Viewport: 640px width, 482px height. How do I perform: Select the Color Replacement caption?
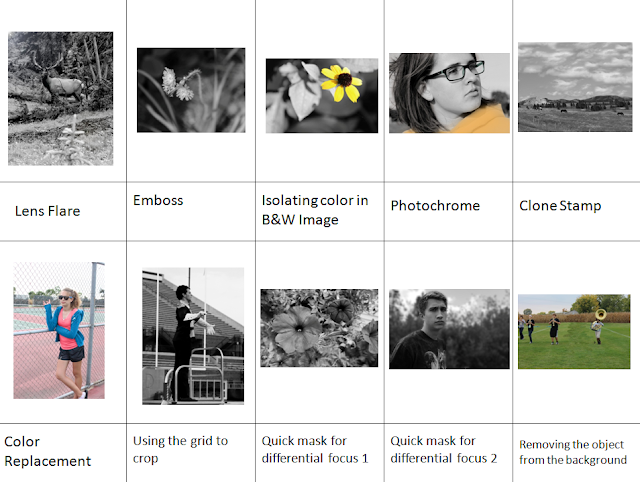coord(47,451)
